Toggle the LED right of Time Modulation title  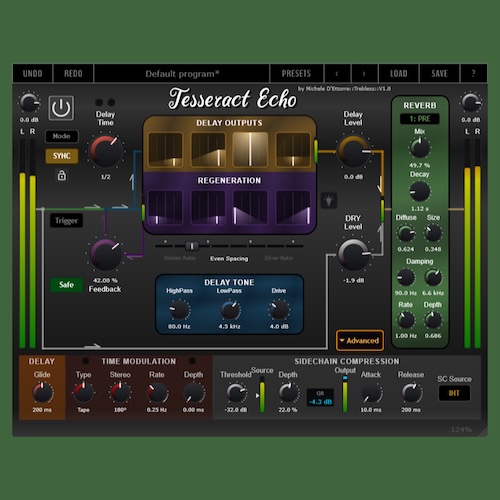192,361
